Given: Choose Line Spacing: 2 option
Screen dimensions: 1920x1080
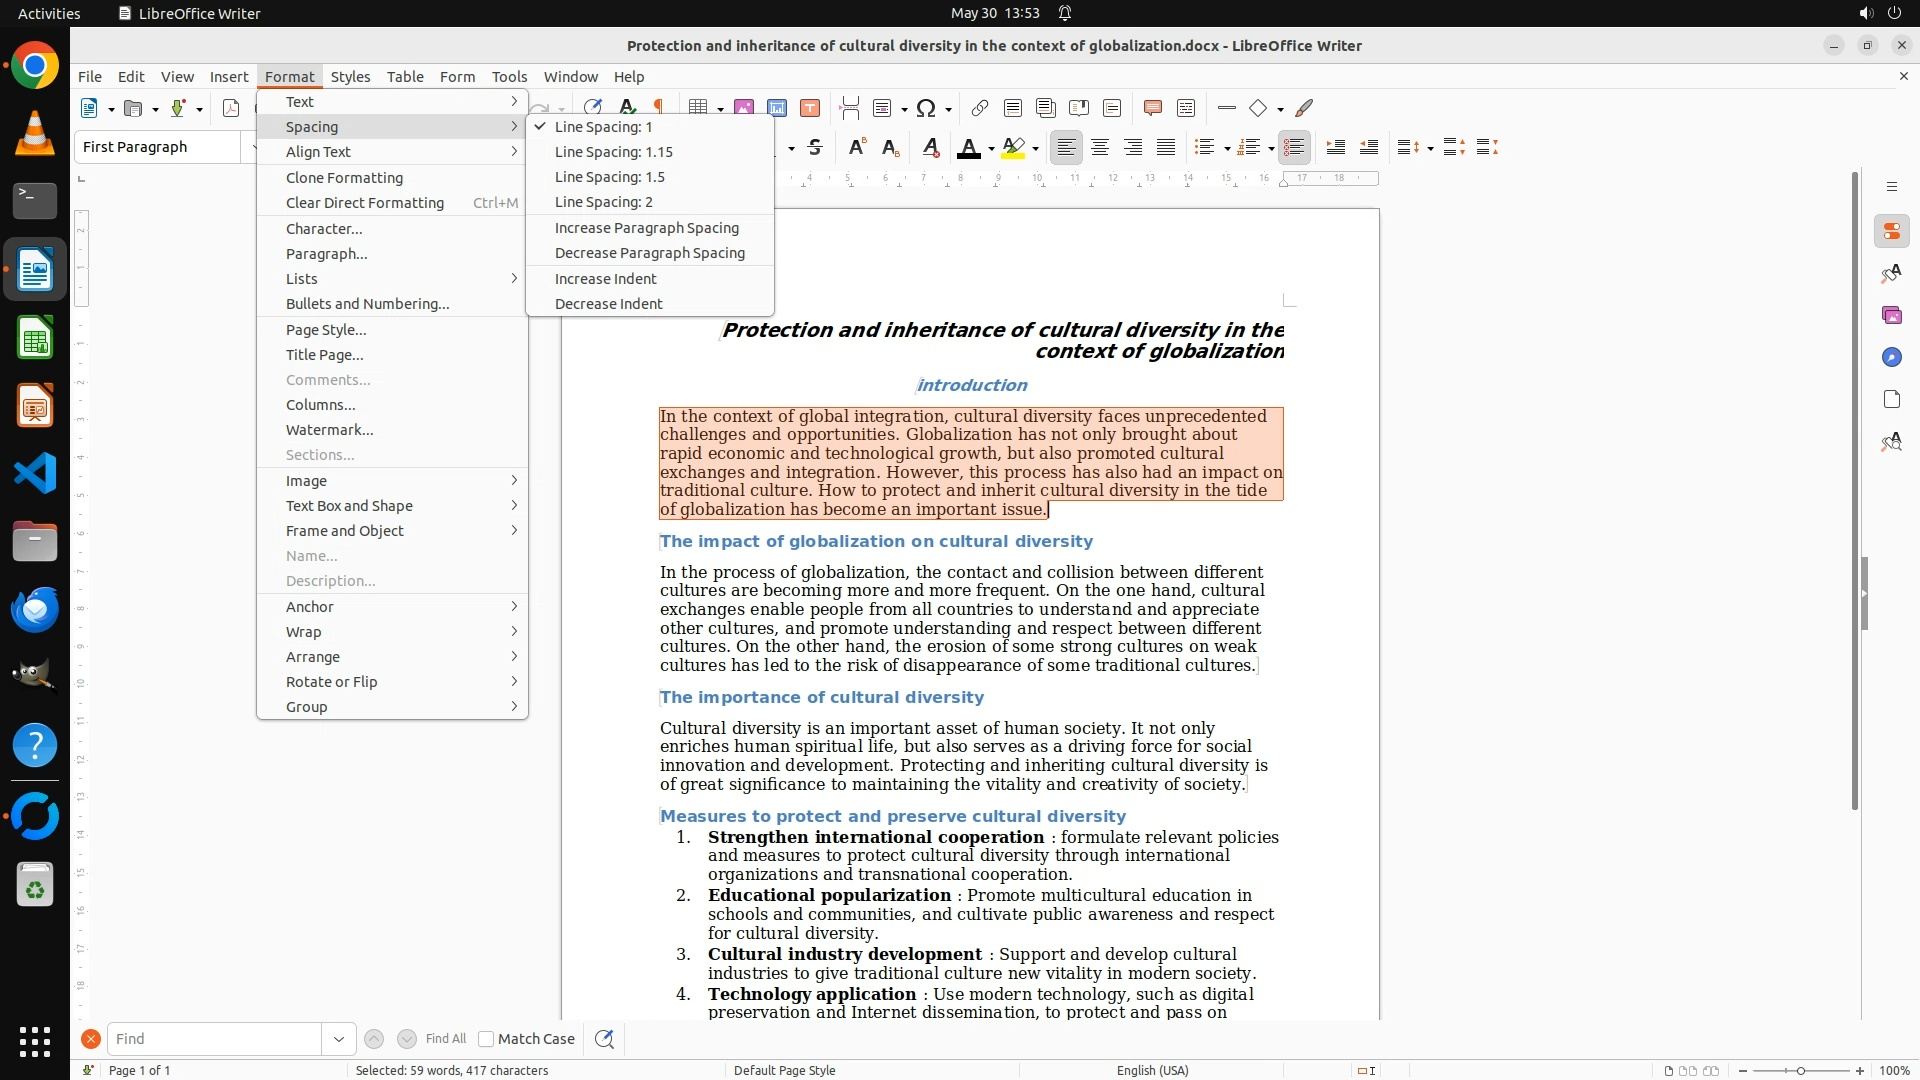Looking at the screenshot, I should pos(603,202).
